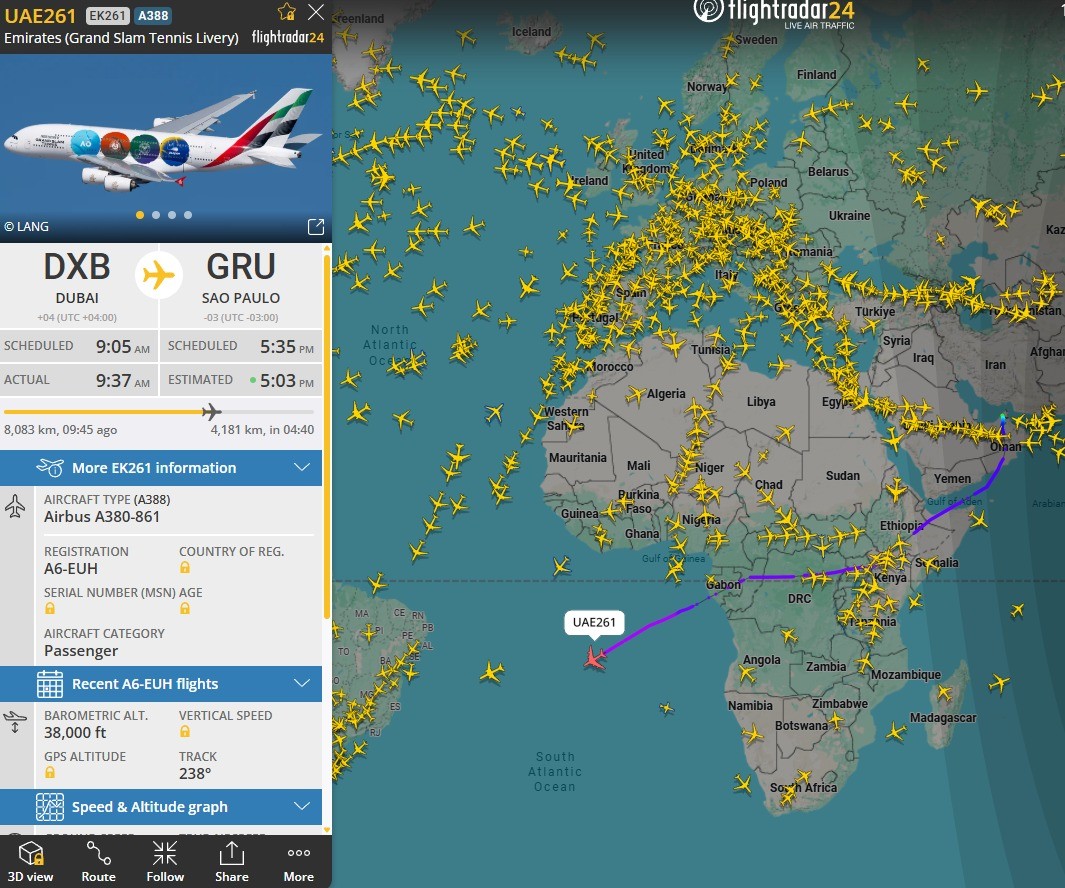The width and height of the screenshot is (1065, 888).
Task: Click the locked Country of Reg padlock
Action: tap(185, 567)
